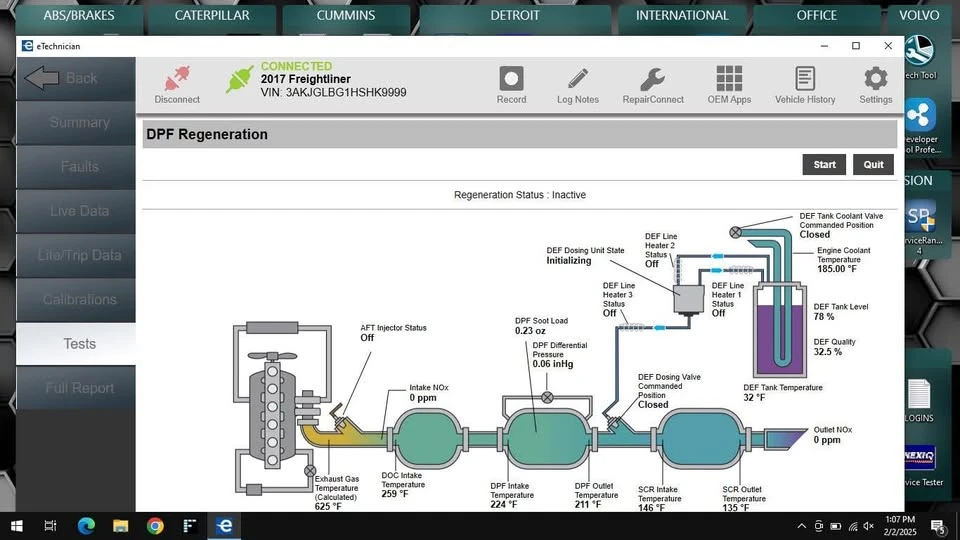
Task: Click the VIN 3AKJGLBG1HSHK9999 text
Action: point(334,92)
